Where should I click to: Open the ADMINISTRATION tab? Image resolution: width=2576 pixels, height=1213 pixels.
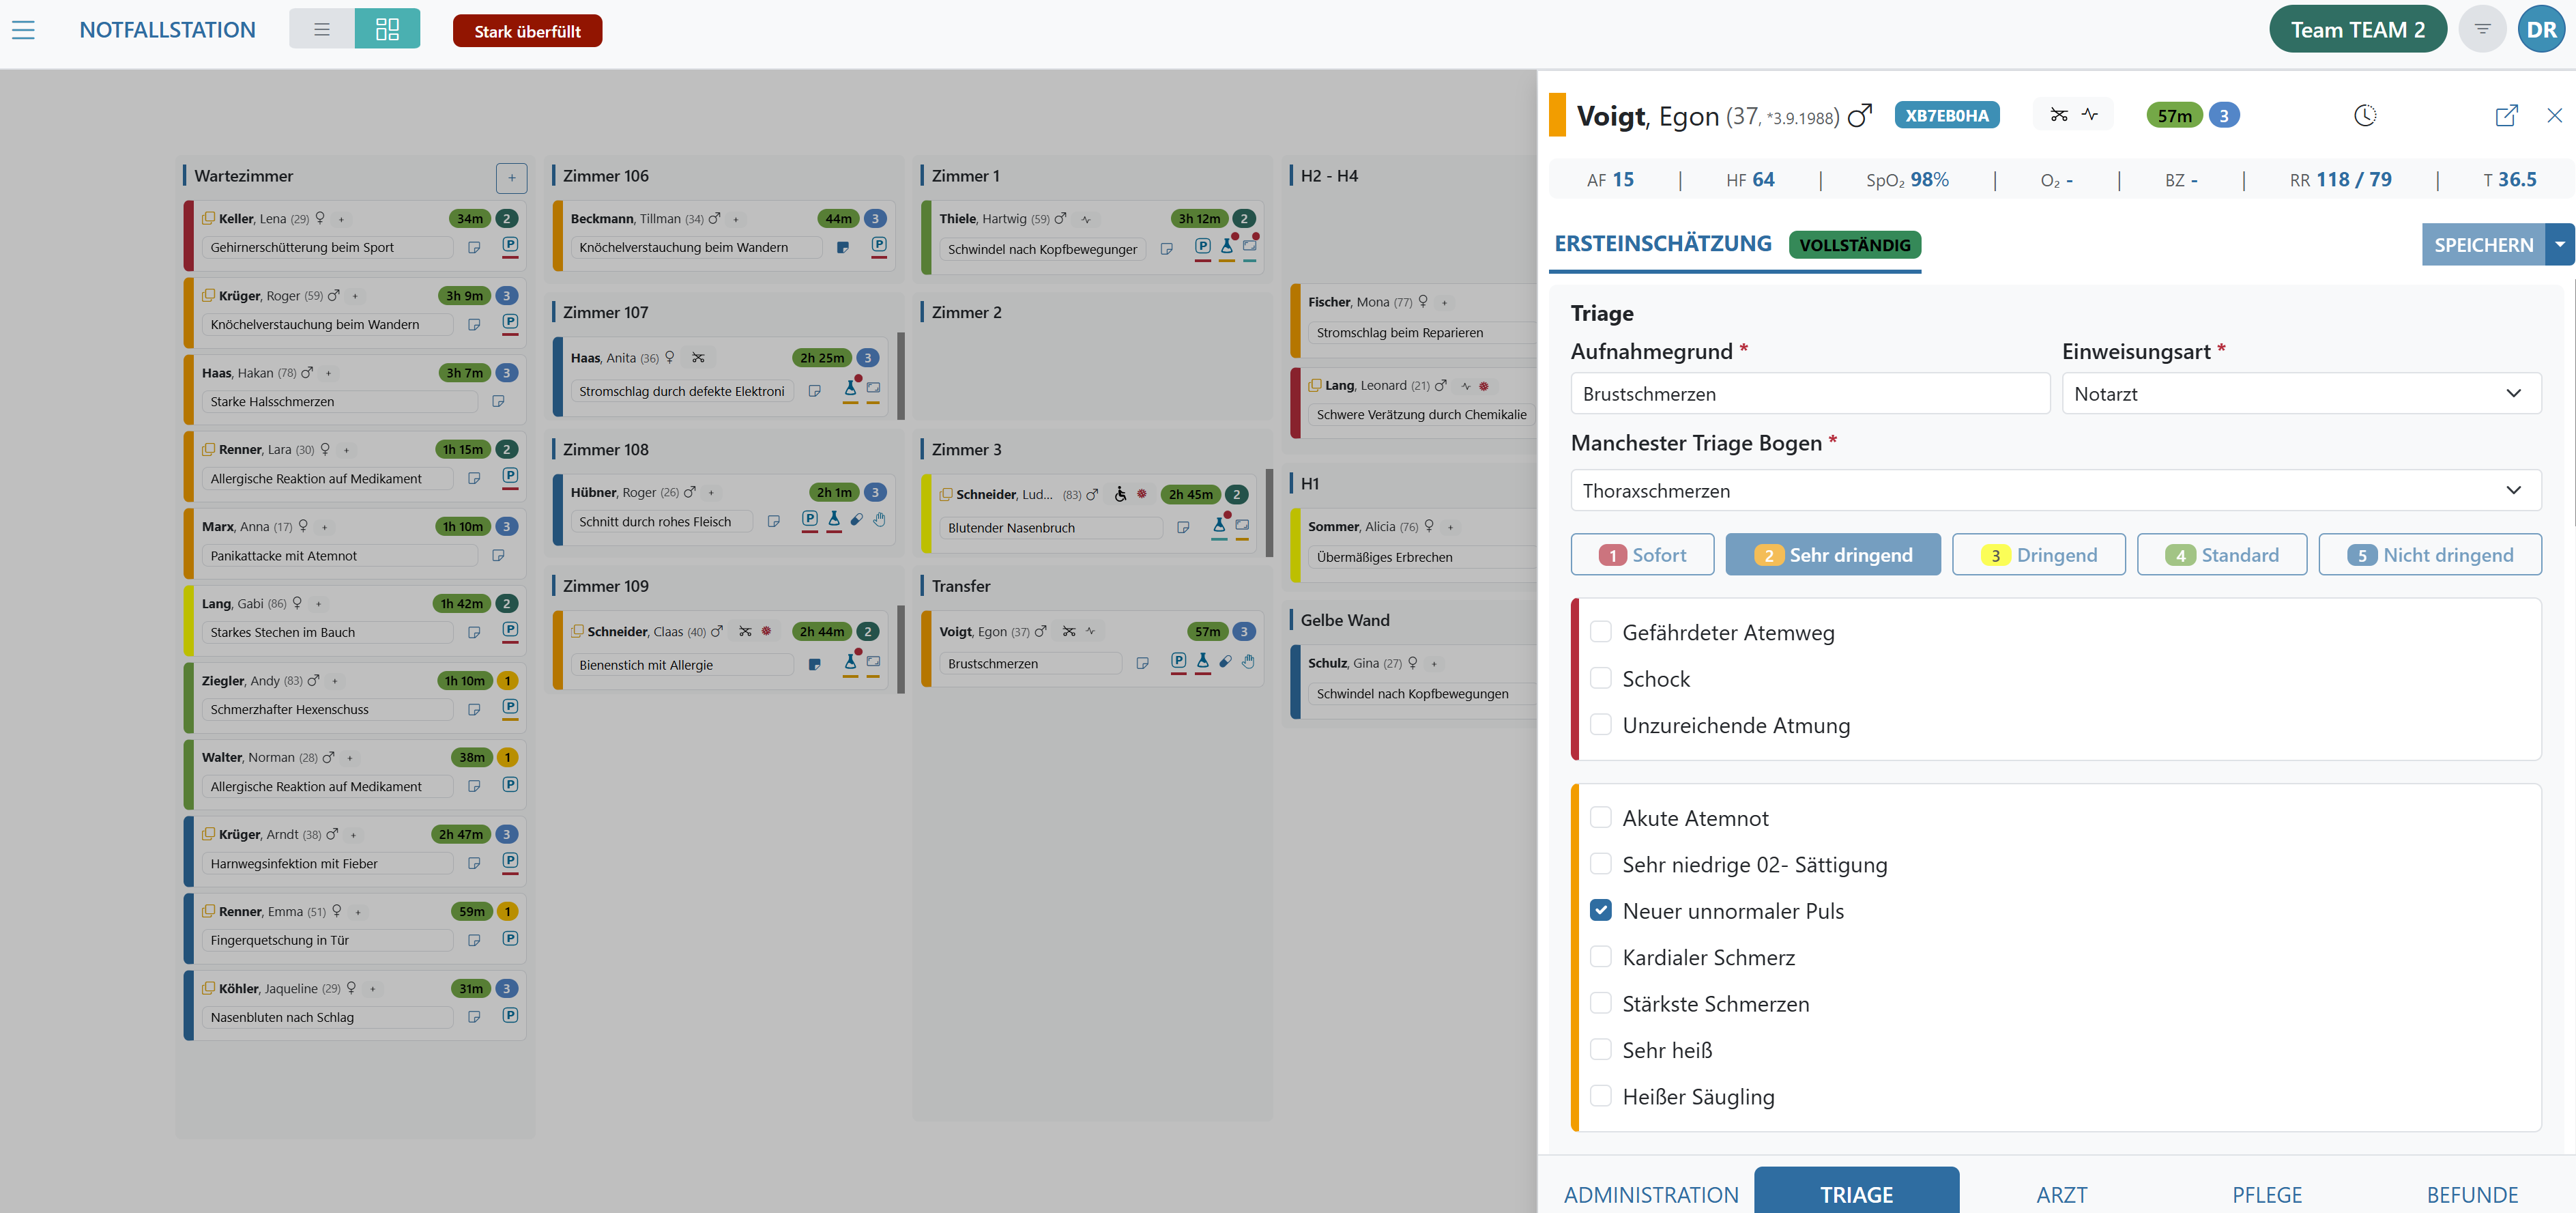pos(1651,1194)
